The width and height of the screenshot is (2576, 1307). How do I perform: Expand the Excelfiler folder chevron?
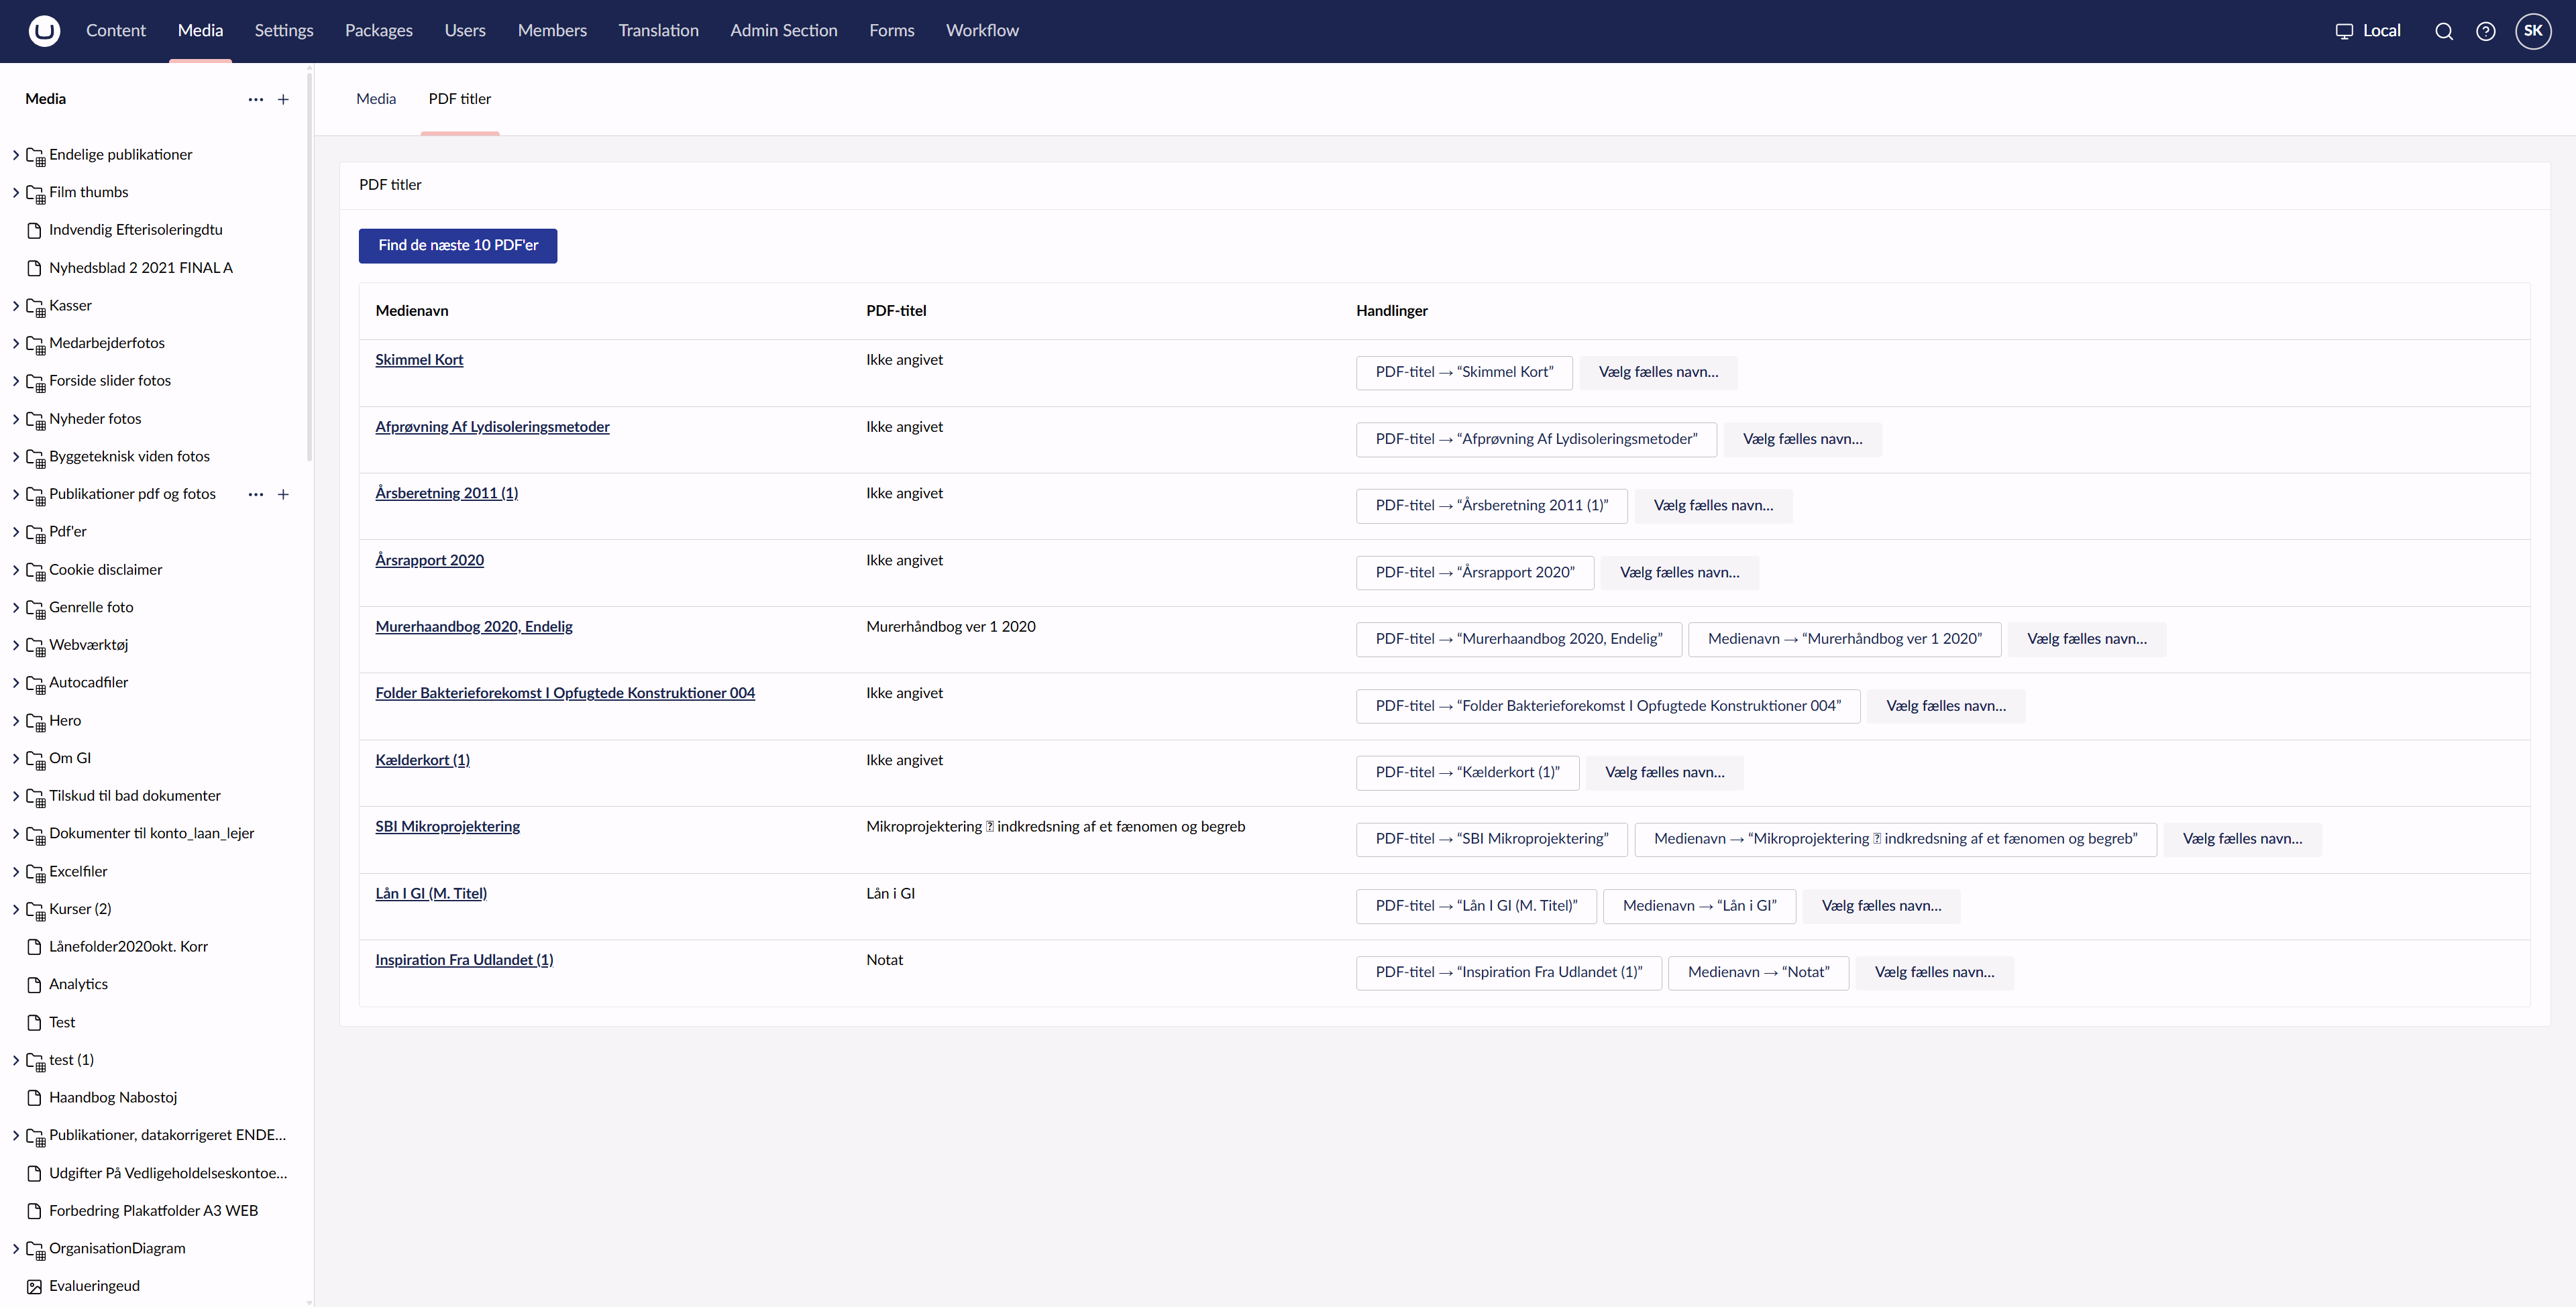click(x=16, y=871)
